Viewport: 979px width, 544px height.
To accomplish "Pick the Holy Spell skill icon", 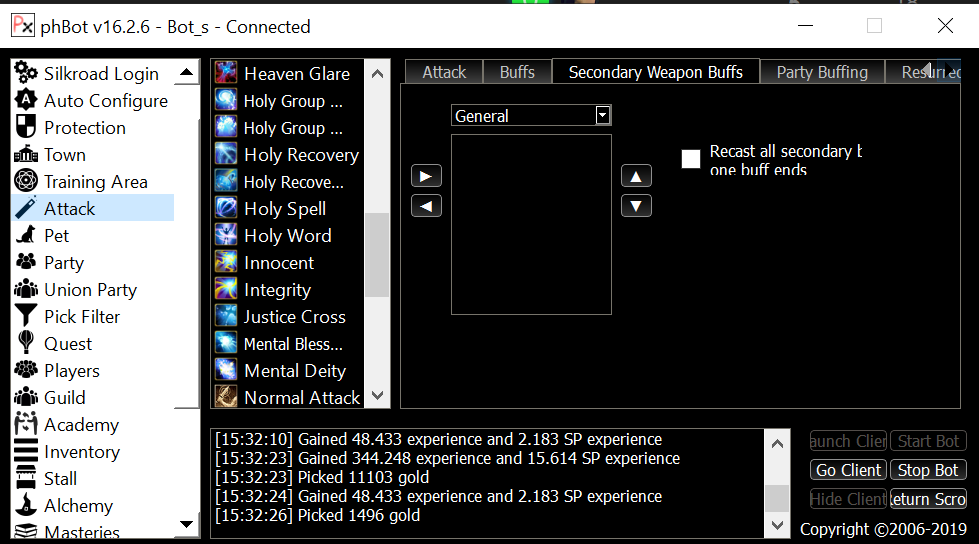I will (x=226, y=209).
